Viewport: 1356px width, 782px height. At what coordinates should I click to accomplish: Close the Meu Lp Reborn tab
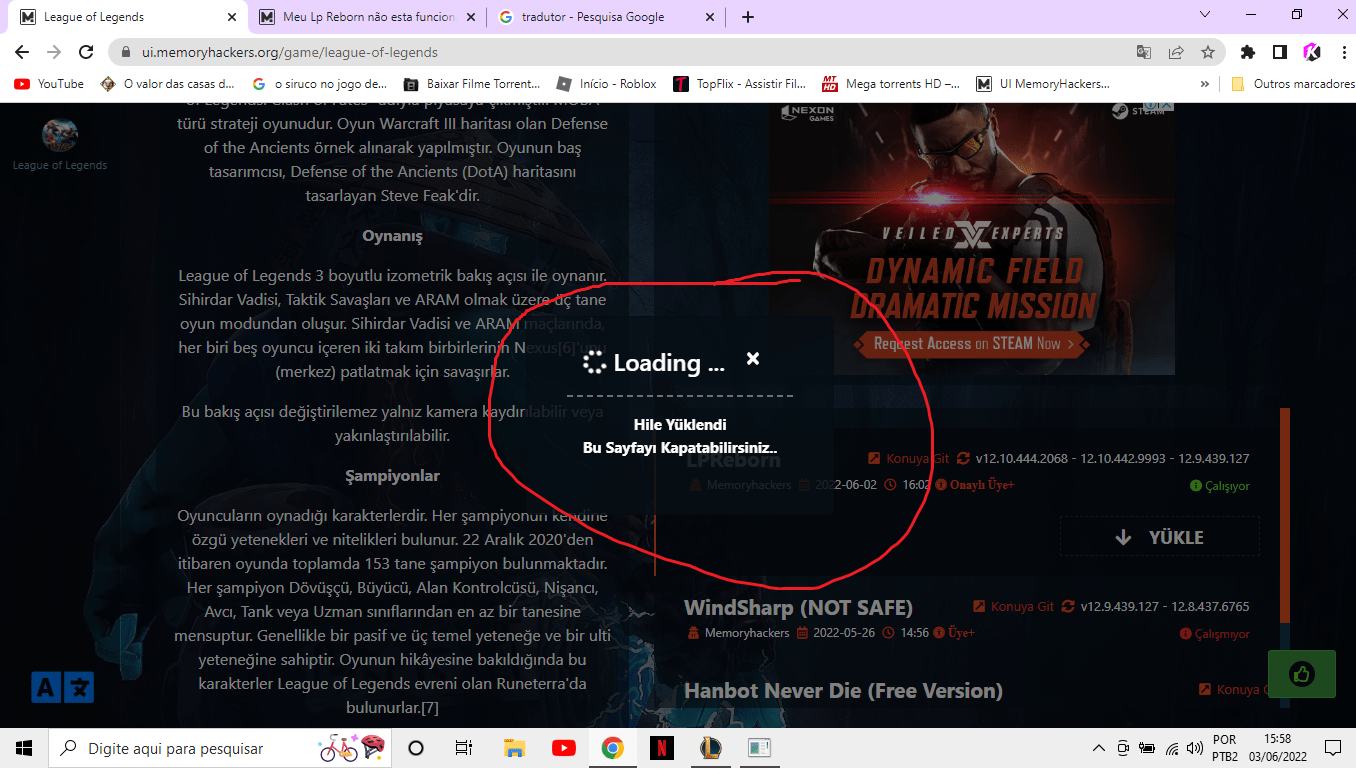point(470,17)
